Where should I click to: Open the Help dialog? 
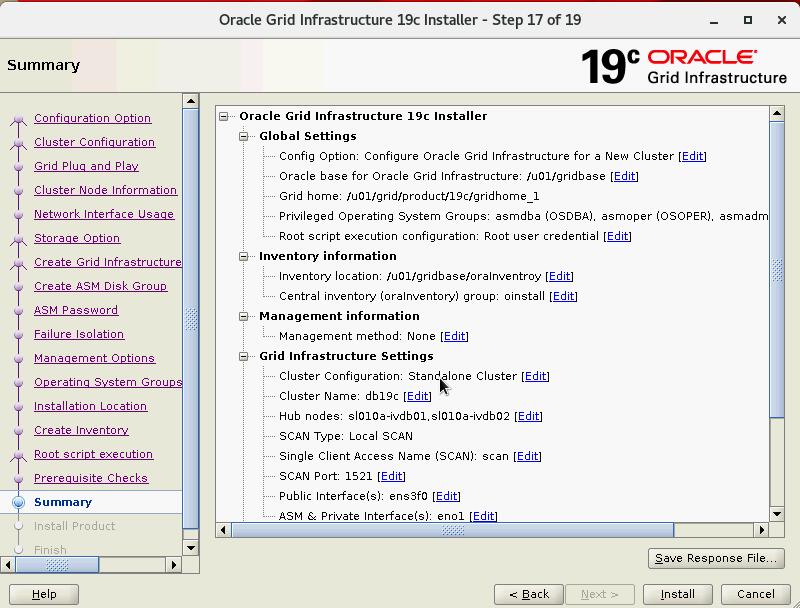(44, 594)
